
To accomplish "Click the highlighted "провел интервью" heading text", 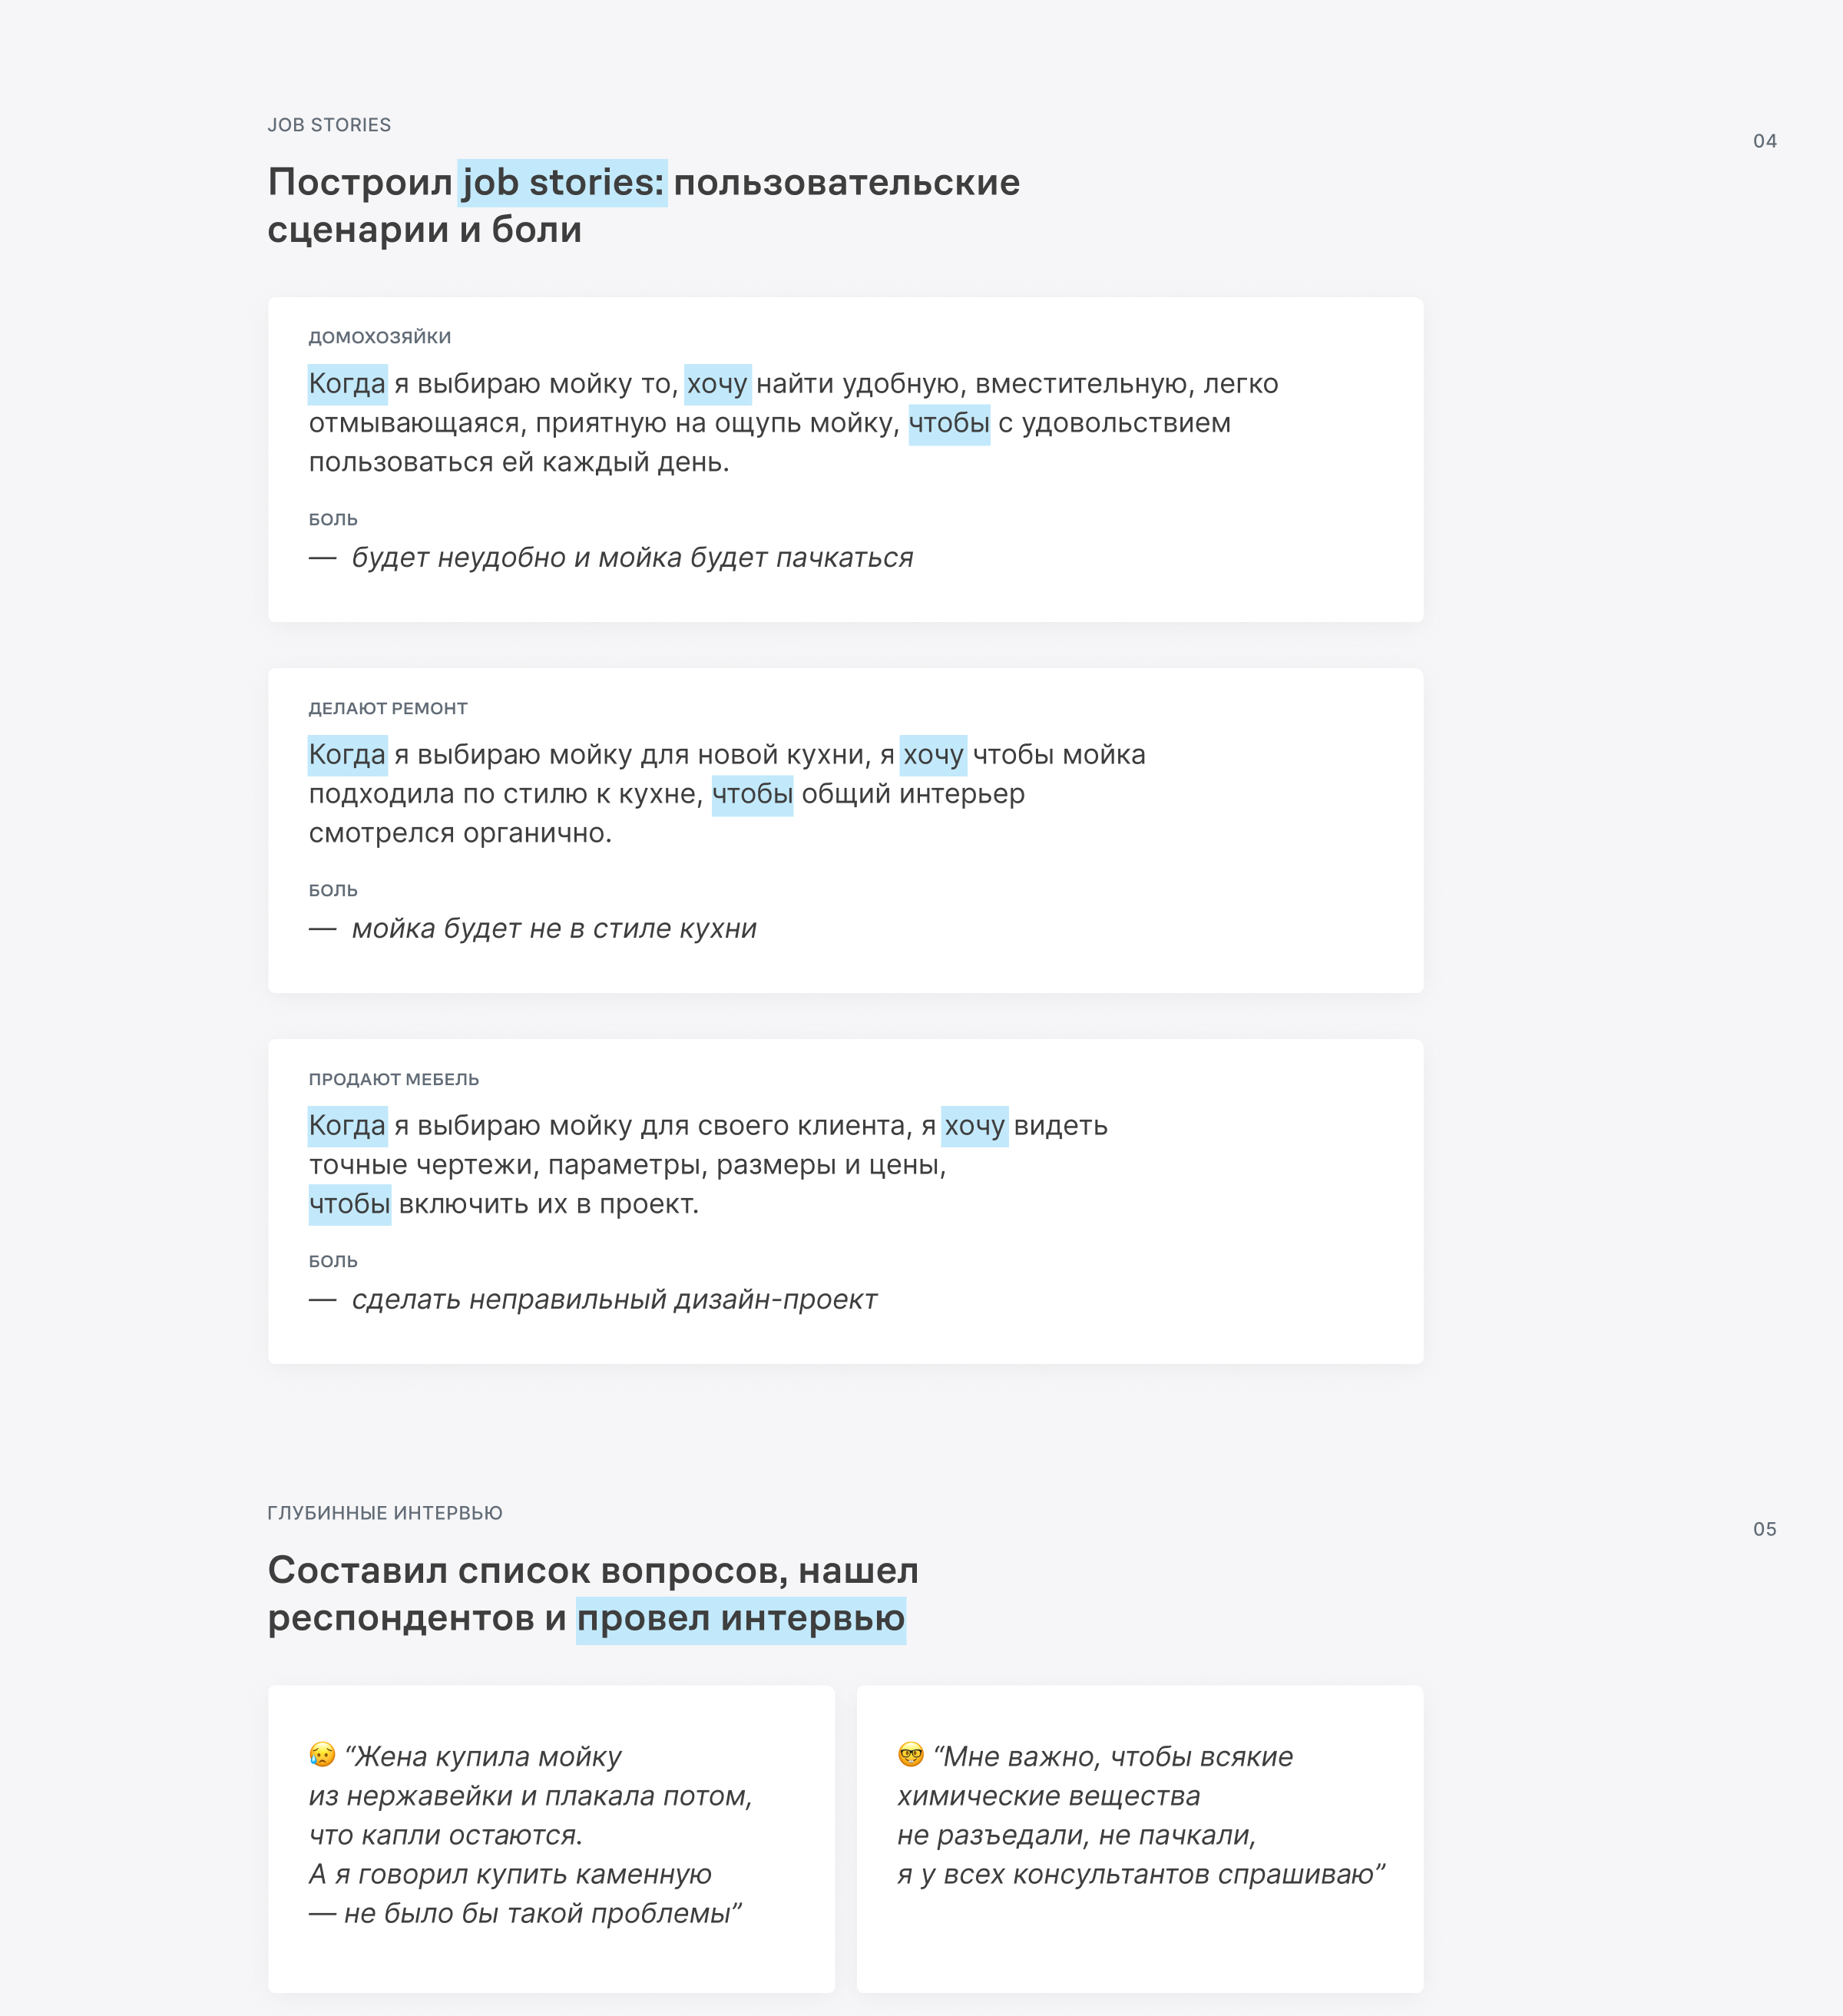I will [x=741, y=1618].
